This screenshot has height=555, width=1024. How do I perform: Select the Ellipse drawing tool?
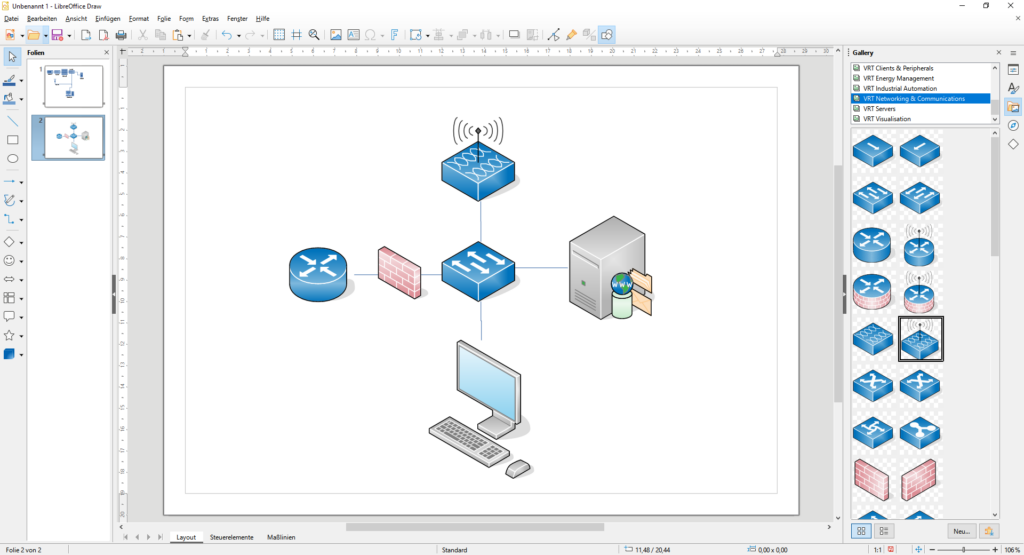tap(13, 159)
